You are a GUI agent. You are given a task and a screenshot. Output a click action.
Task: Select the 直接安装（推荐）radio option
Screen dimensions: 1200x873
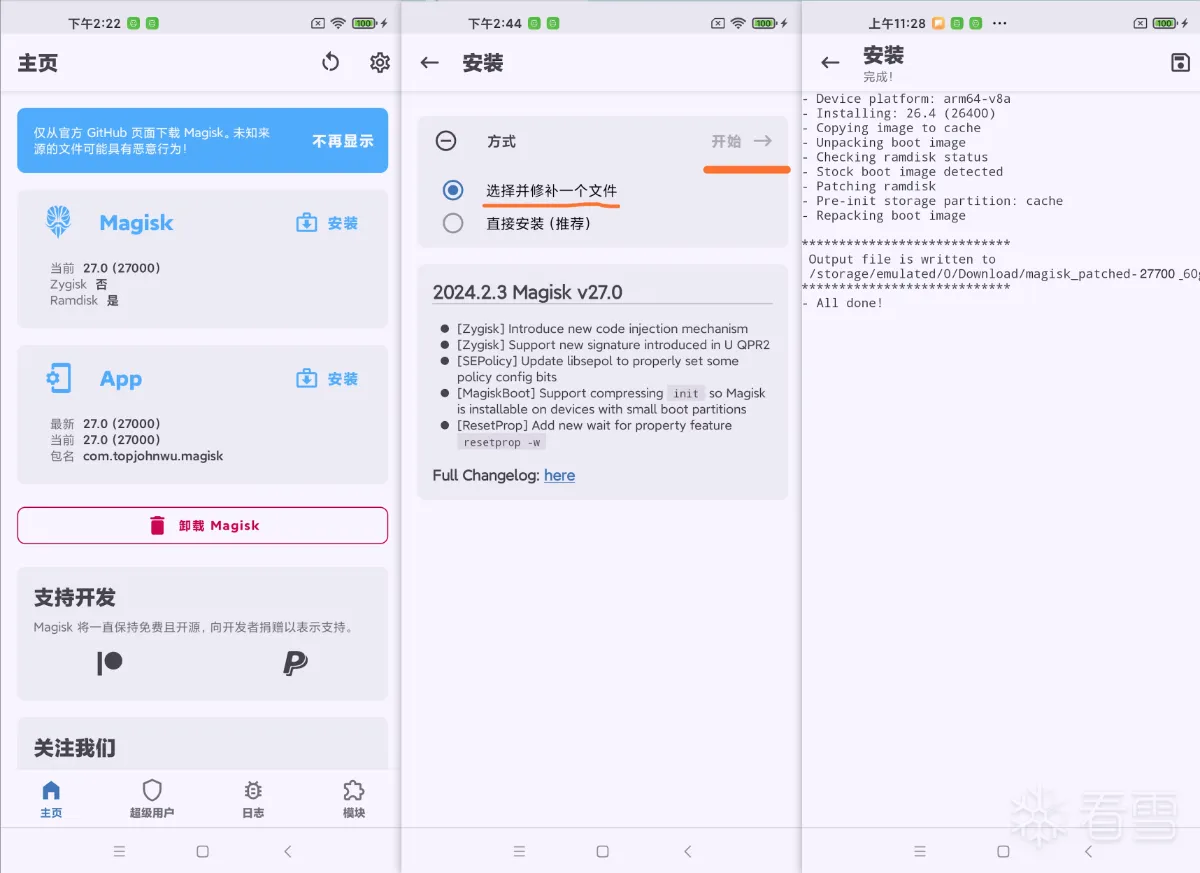[453, 223]
